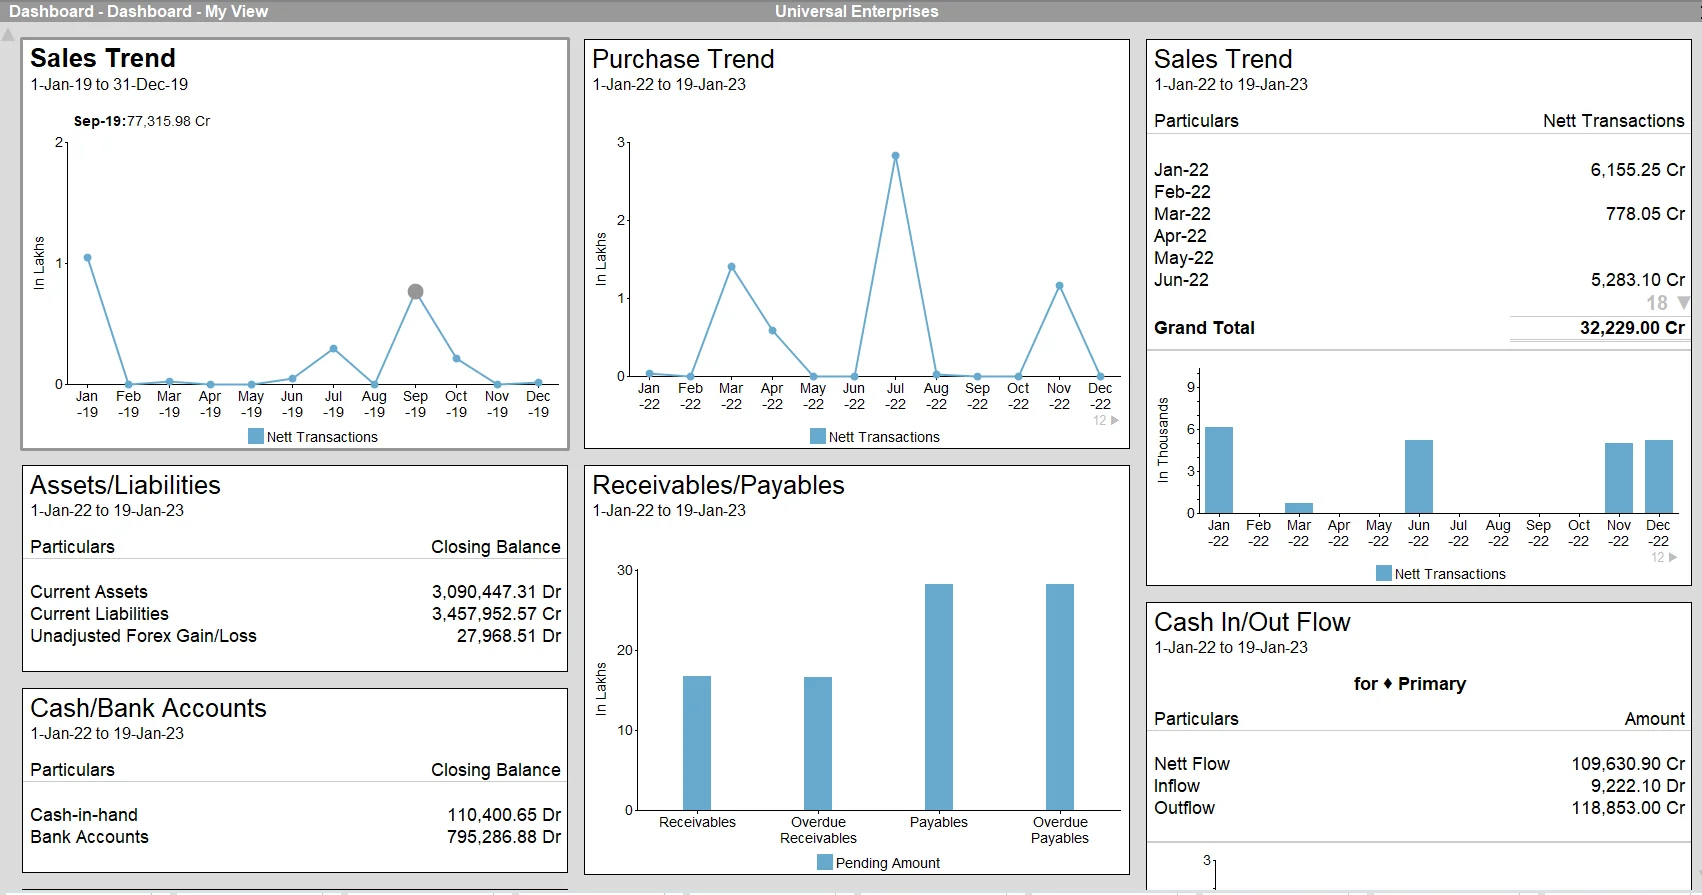Select the Nov-22 bar in Sales Trend bar chart
Screen dimensions: 1702x895
(x=1619, y=478)
